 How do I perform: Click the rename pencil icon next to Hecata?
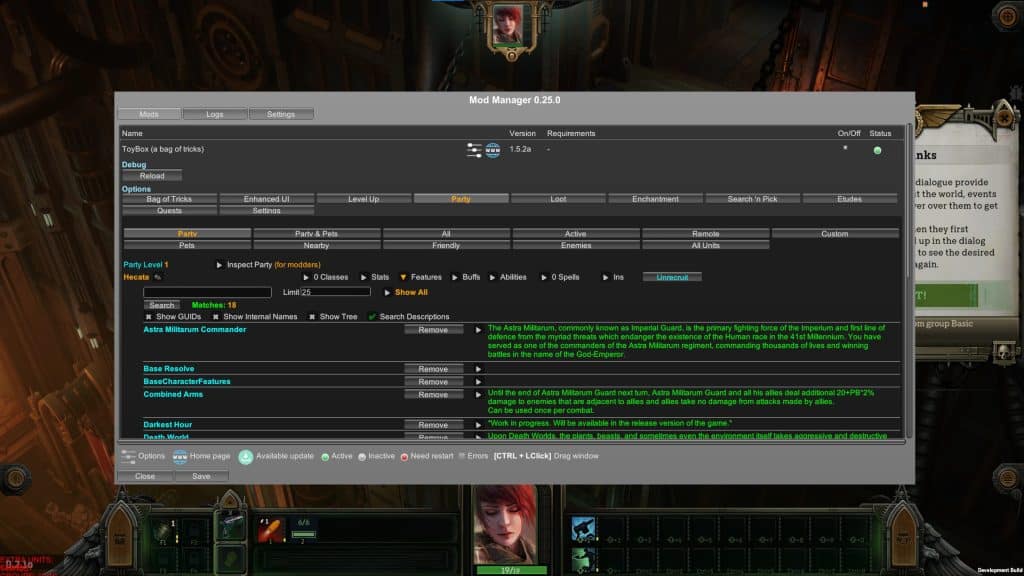coord(157,278)
